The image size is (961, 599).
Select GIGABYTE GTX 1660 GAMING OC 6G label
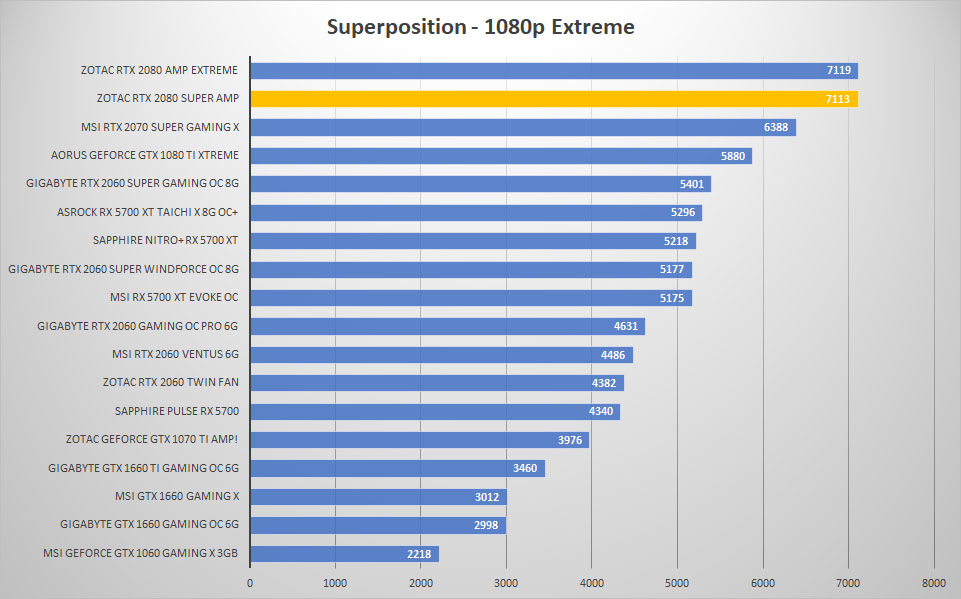coord(150,524)
